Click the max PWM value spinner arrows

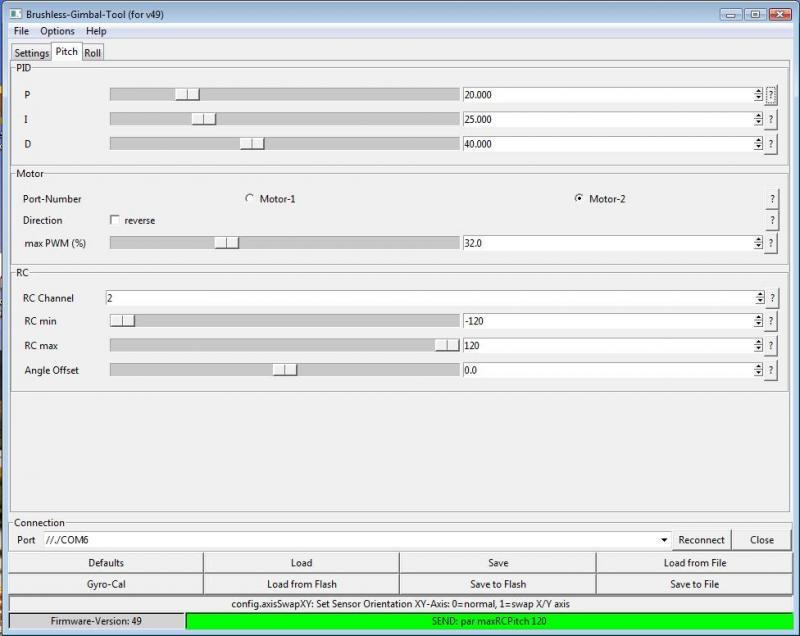[x=759, y=243]
